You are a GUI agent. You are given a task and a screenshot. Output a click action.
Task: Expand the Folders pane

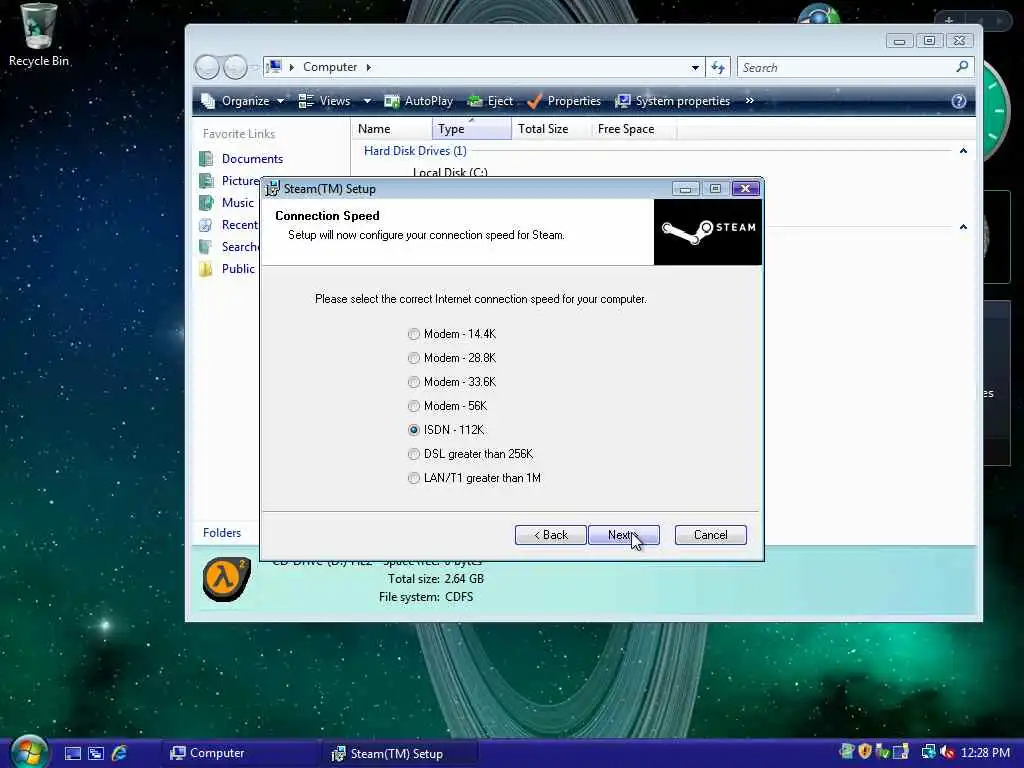(222, 533)
